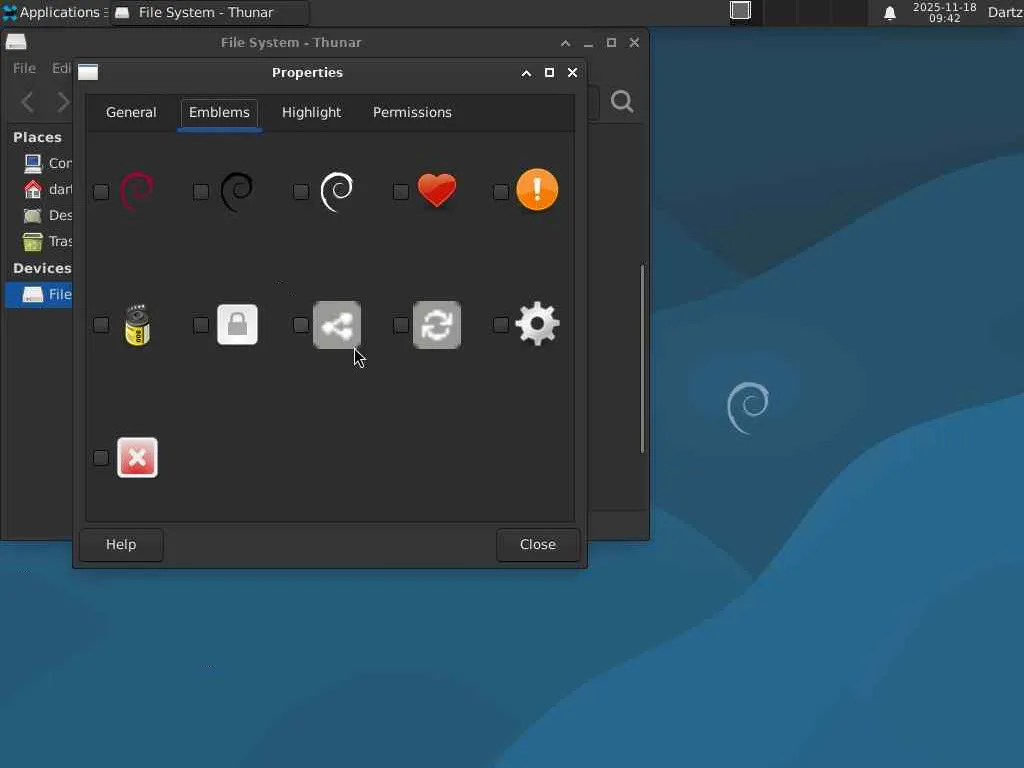
Task: Switch to the Emblems tab
Action: coord(219,112)
